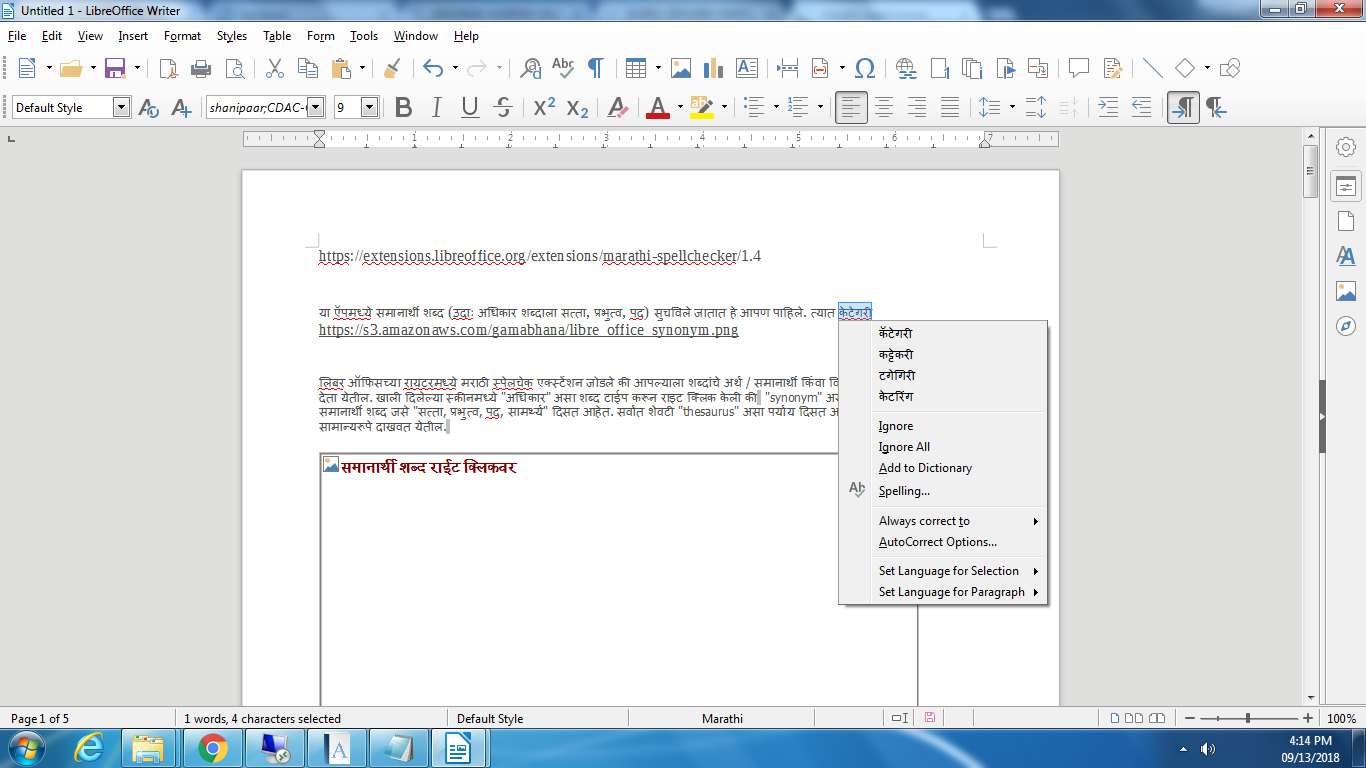
Task: Select spelling suggestion केटरिंग
Action: [944, 397]
